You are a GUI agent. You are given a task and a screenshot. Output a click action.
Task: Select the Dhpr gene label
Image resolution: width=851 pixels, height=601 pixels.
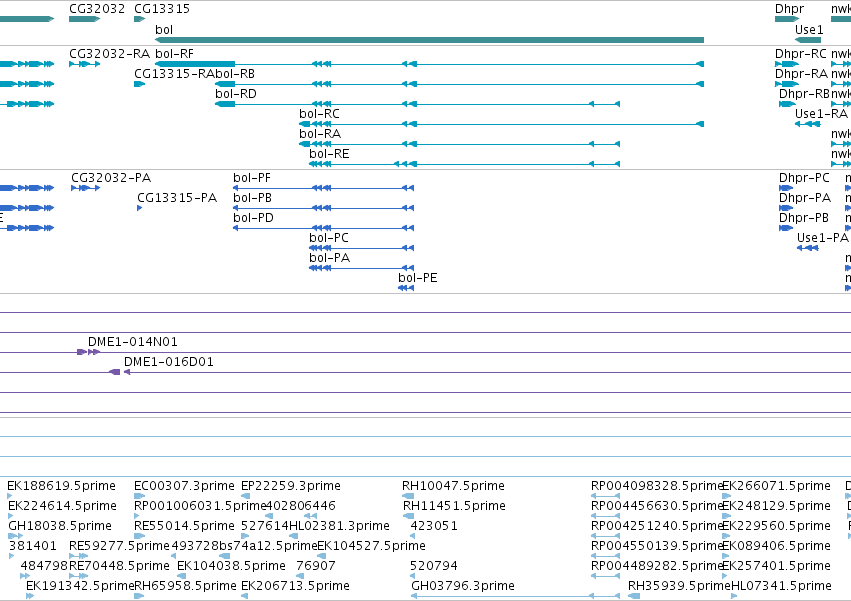coord(789,9)
